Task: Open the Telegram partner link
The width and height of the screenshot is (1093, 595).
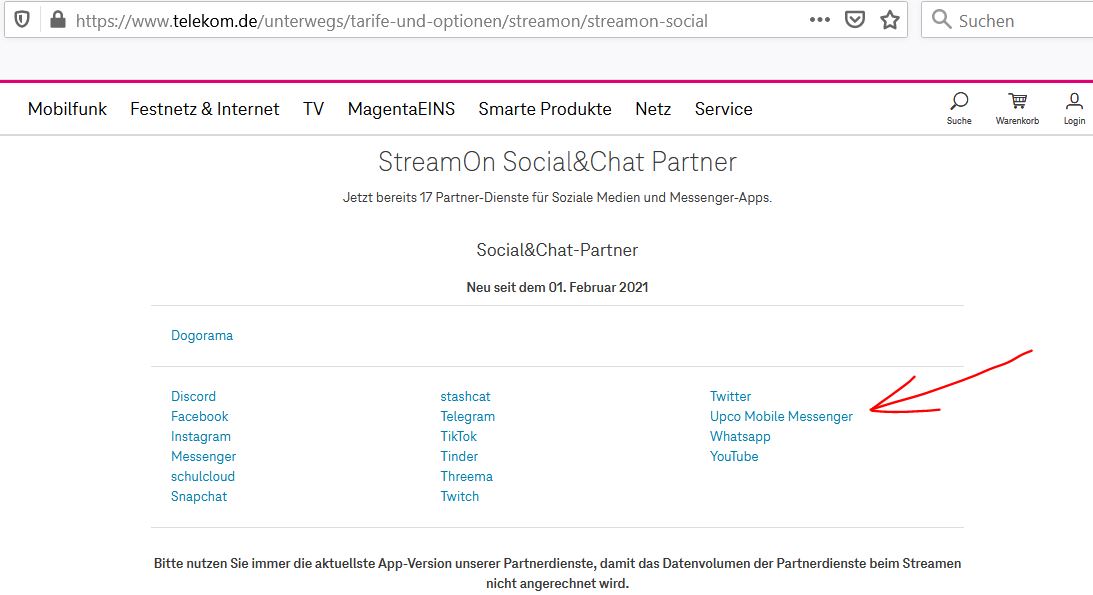Action: (467, 417)
